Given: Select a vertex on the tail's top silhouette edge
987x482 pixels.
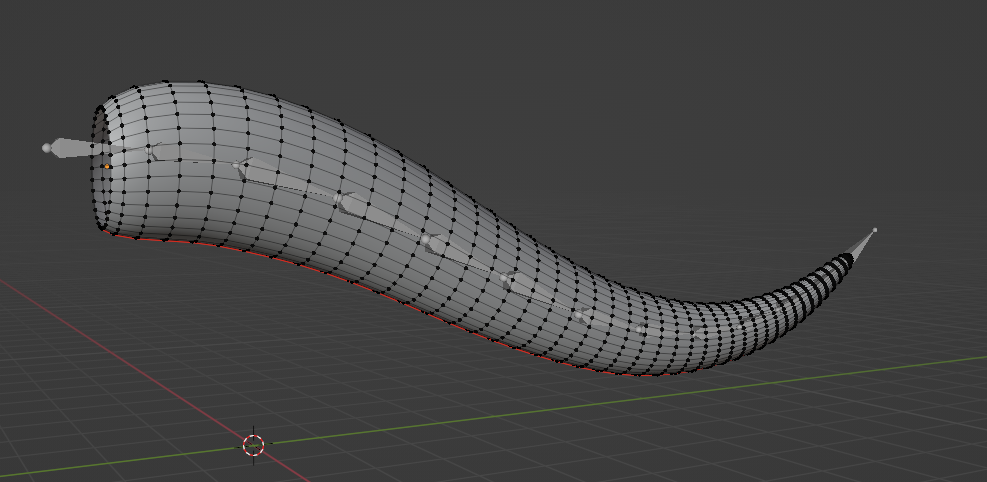Looking at the screenshot, I should 200,82.
